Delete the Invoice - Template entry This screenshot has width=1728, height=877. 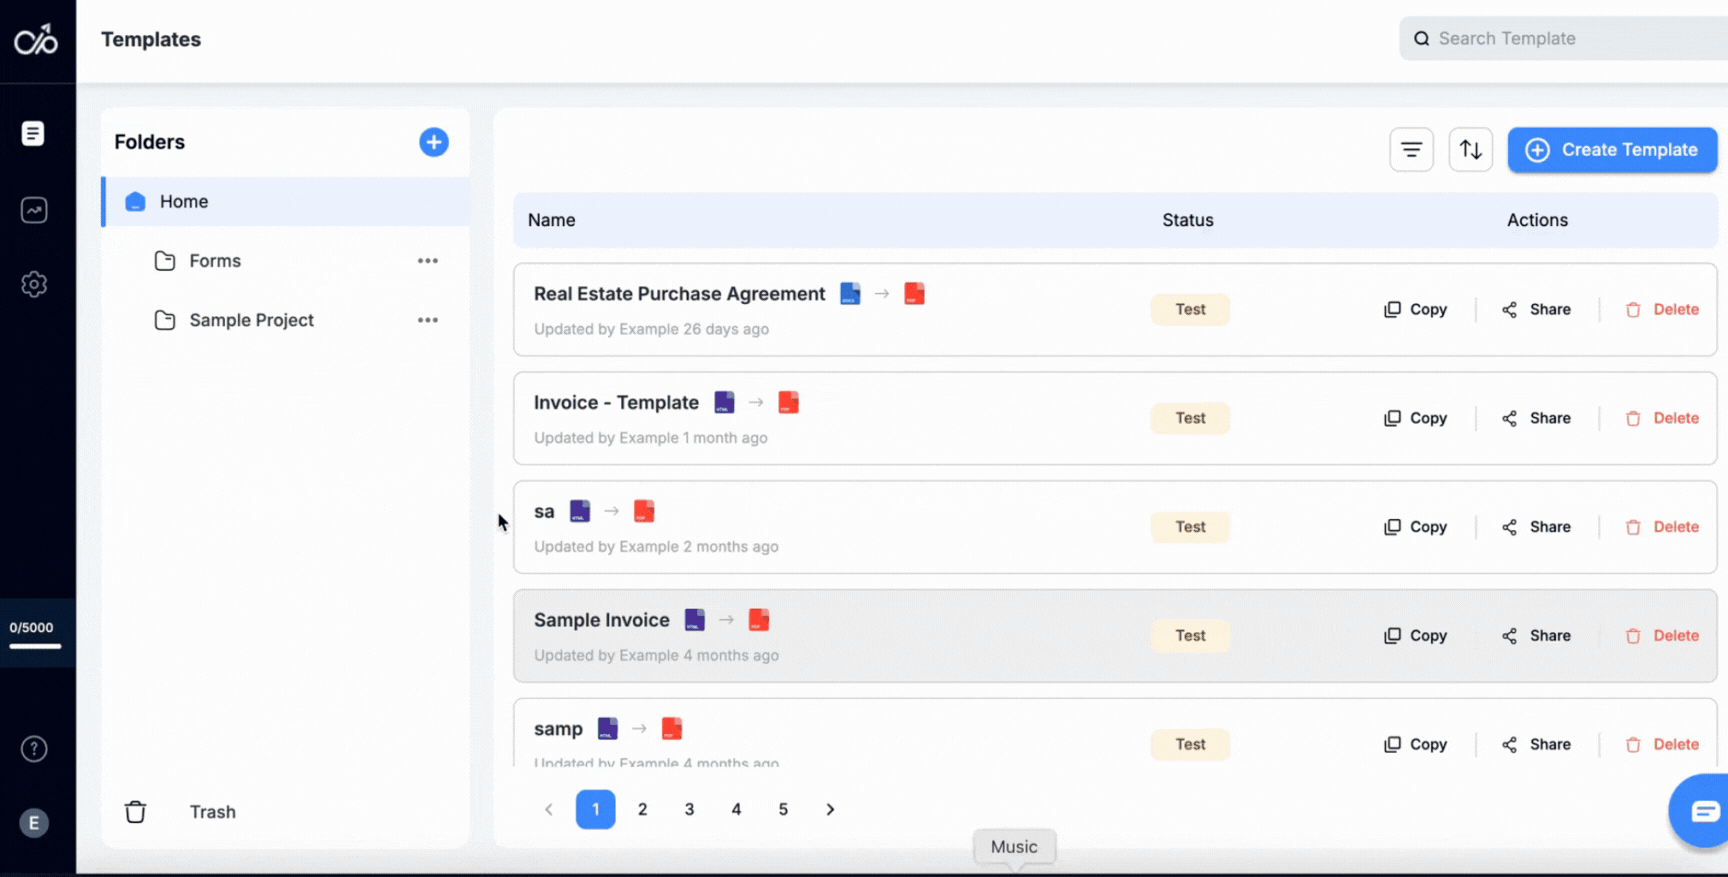click(1662, 418)
